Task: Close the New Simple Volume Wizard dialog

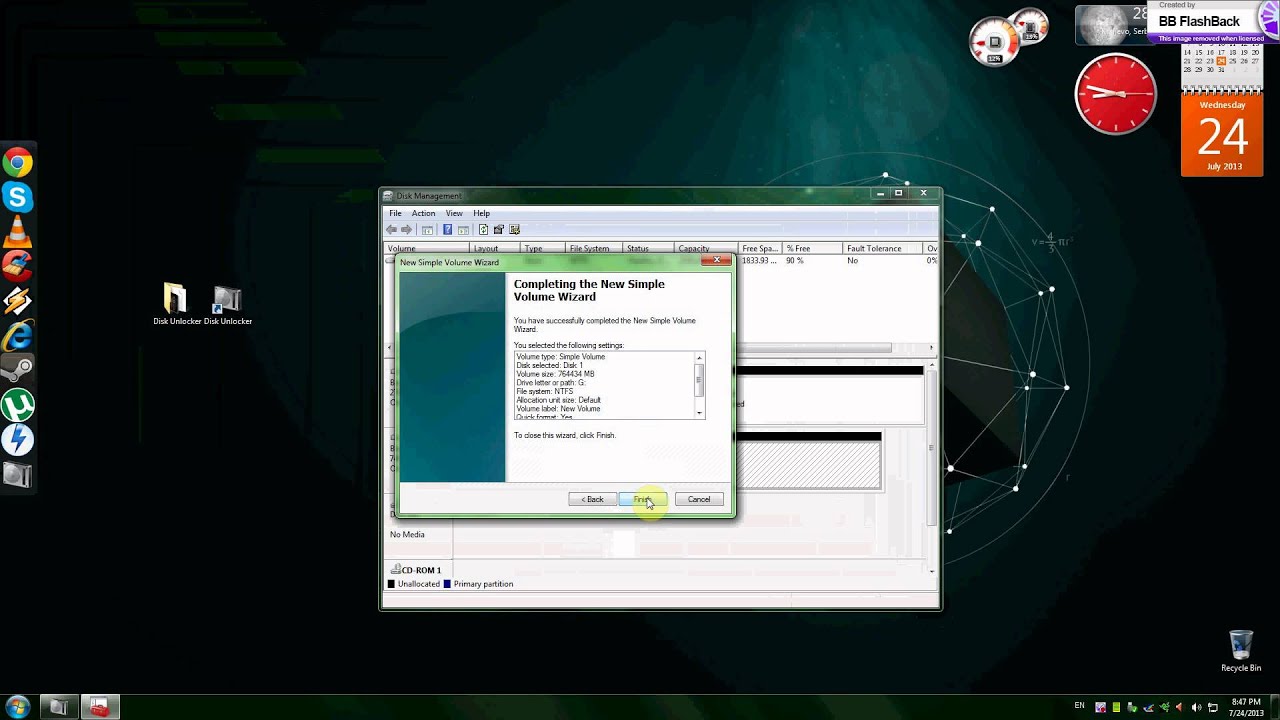Action: click(x=716, y=260)
